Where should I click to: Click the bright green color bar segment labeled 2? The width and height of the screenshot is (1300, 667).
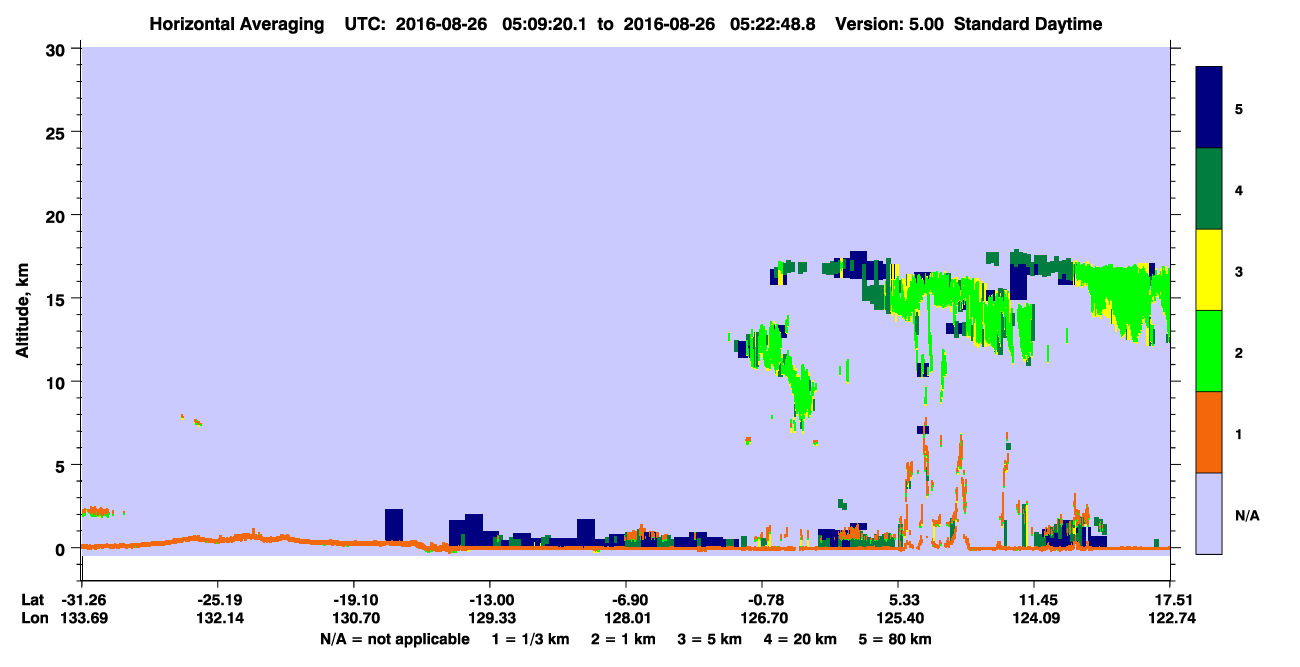click(x=1209, y=351)
